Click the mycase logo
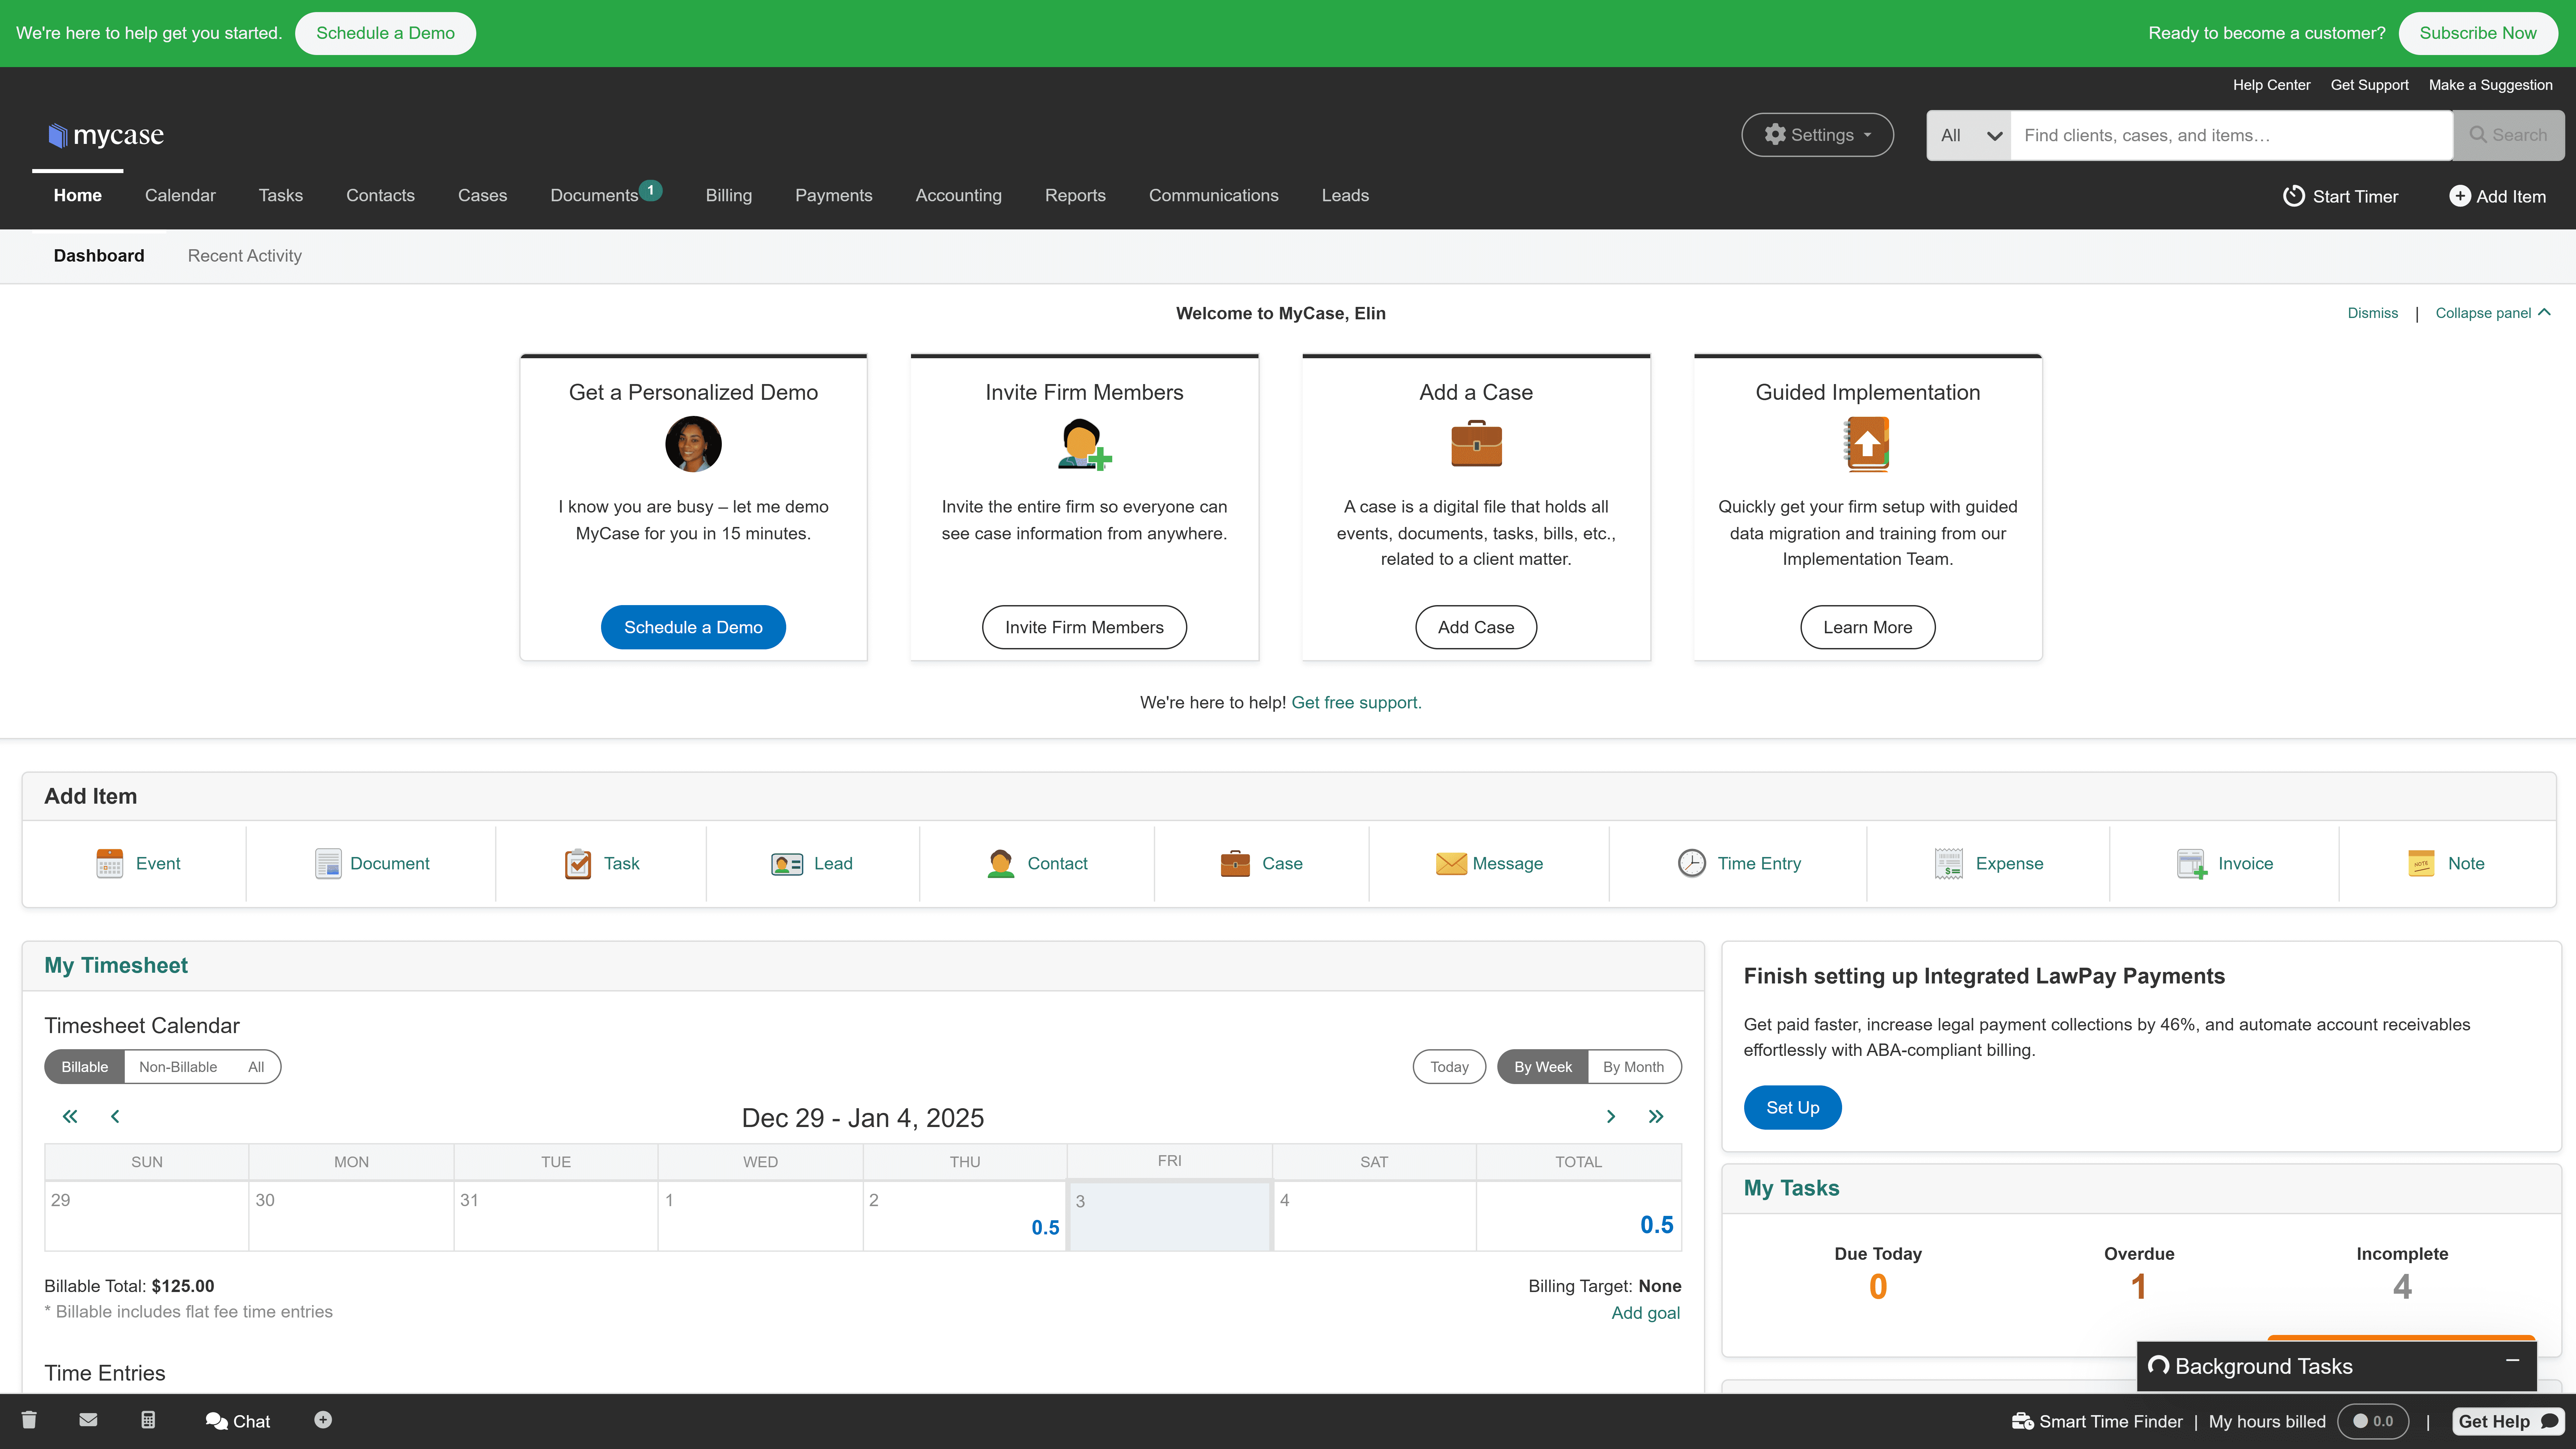The height and width of the screenshot is (1449, 2576). point(106,135)
